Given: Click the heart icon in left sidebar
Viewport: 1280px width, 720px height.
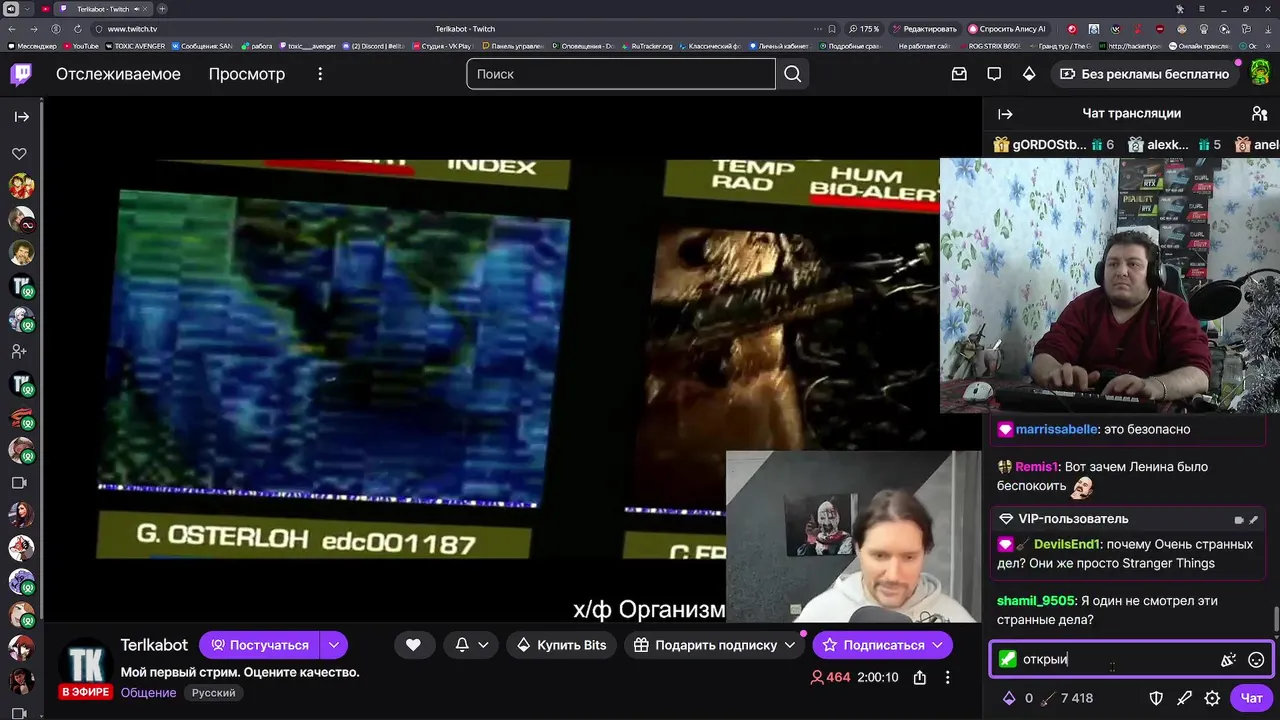Looking at the screenshot, I should click(19, 154).
